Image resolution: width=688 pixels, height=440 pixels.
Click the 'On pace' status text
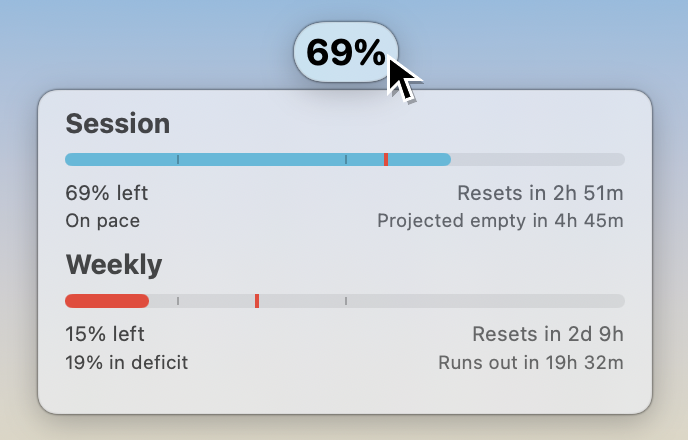(x=103, y=221)
